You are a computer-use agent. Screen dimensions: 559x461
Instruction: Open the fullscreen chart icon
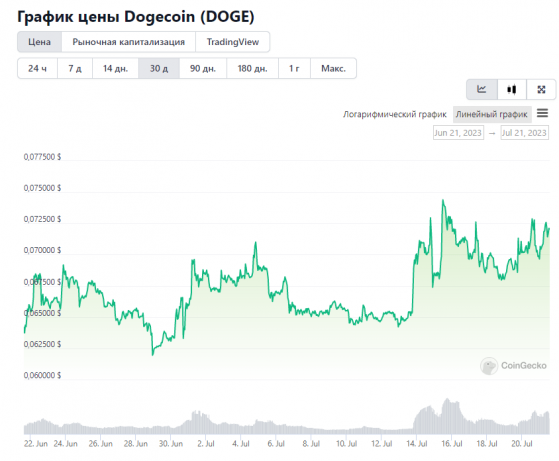541,89
